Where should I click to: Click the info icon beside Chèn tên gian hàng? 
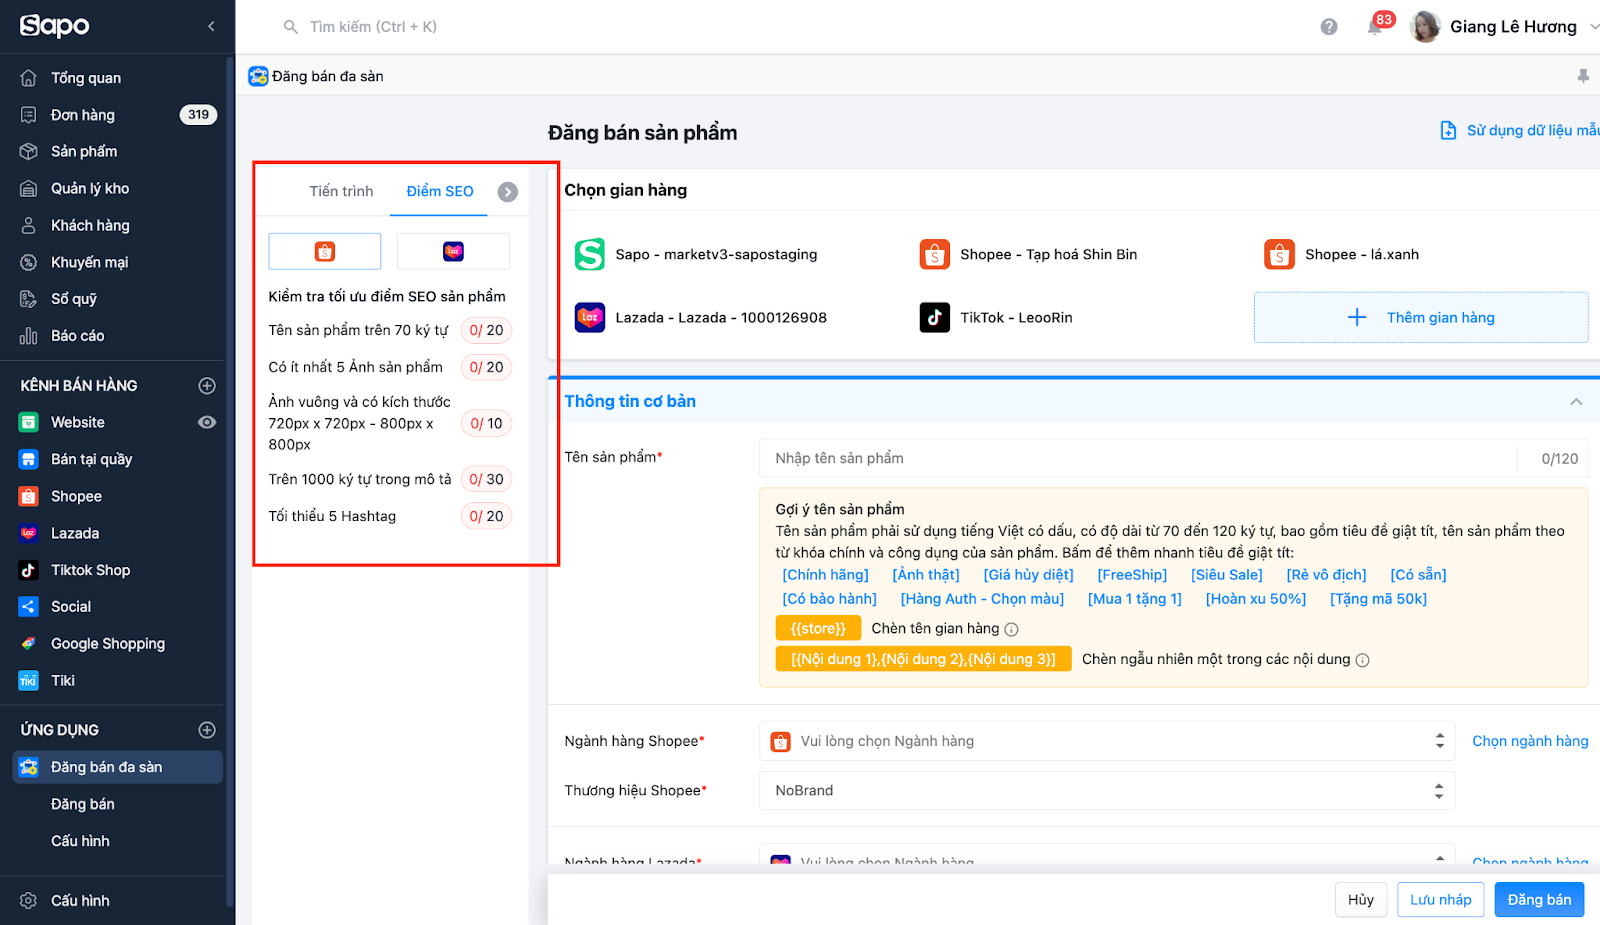(1012, 630)
